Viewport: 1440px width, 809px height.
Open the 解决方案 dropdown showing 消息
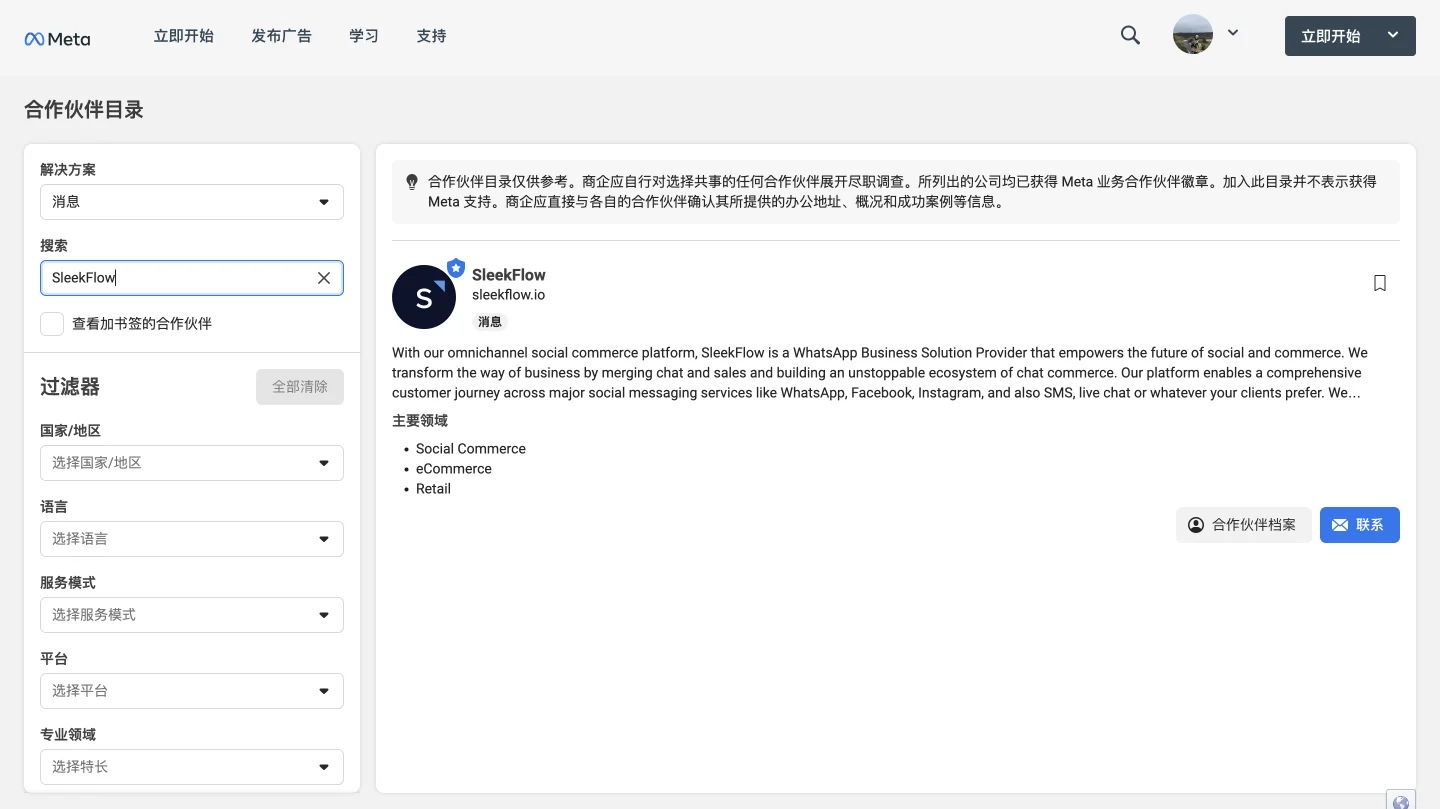coord(192,202)
